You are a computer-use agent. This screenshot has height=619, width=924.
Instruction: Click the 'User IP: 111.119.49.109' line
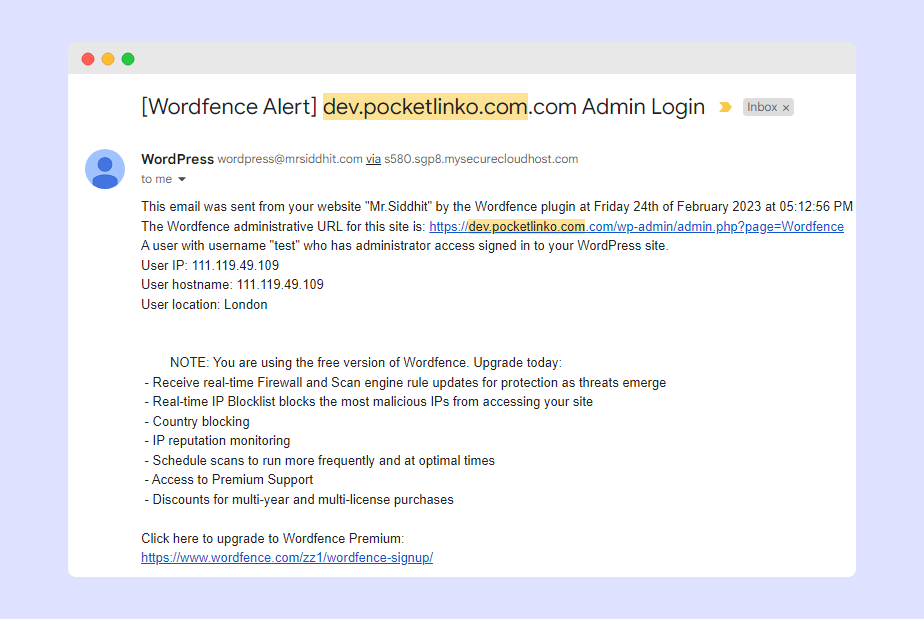(x=210, y=265)
